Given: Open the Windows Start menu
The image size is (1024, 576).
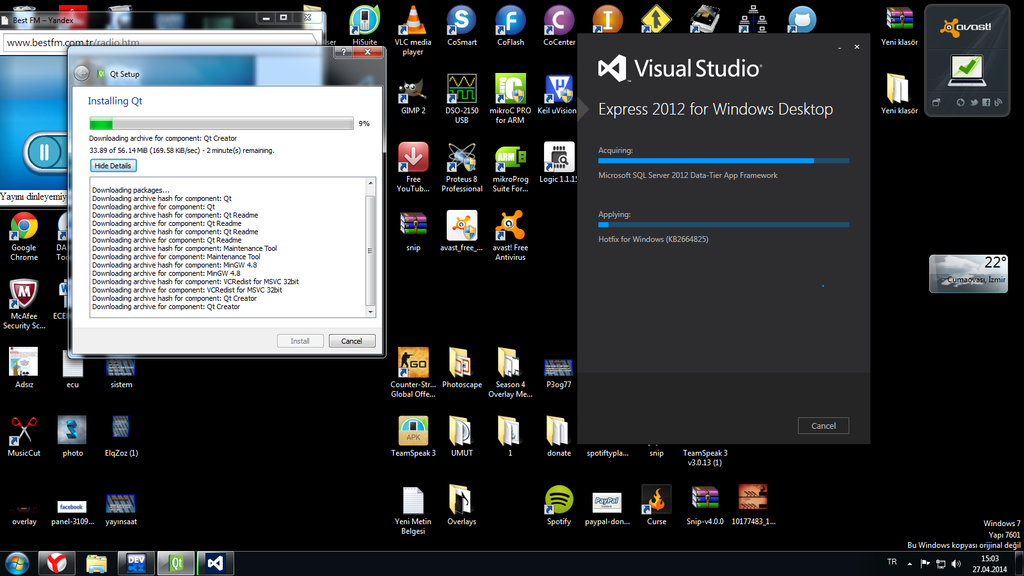Looking at the screenshot, I should (17, 563).
